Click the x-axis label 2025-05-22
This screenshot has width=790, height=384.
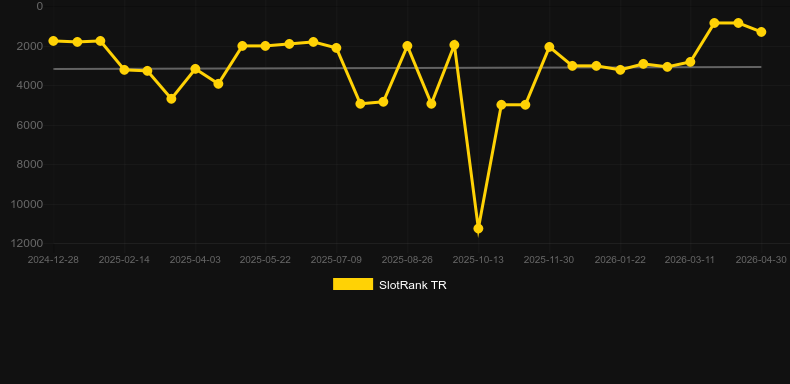[265, 260]
